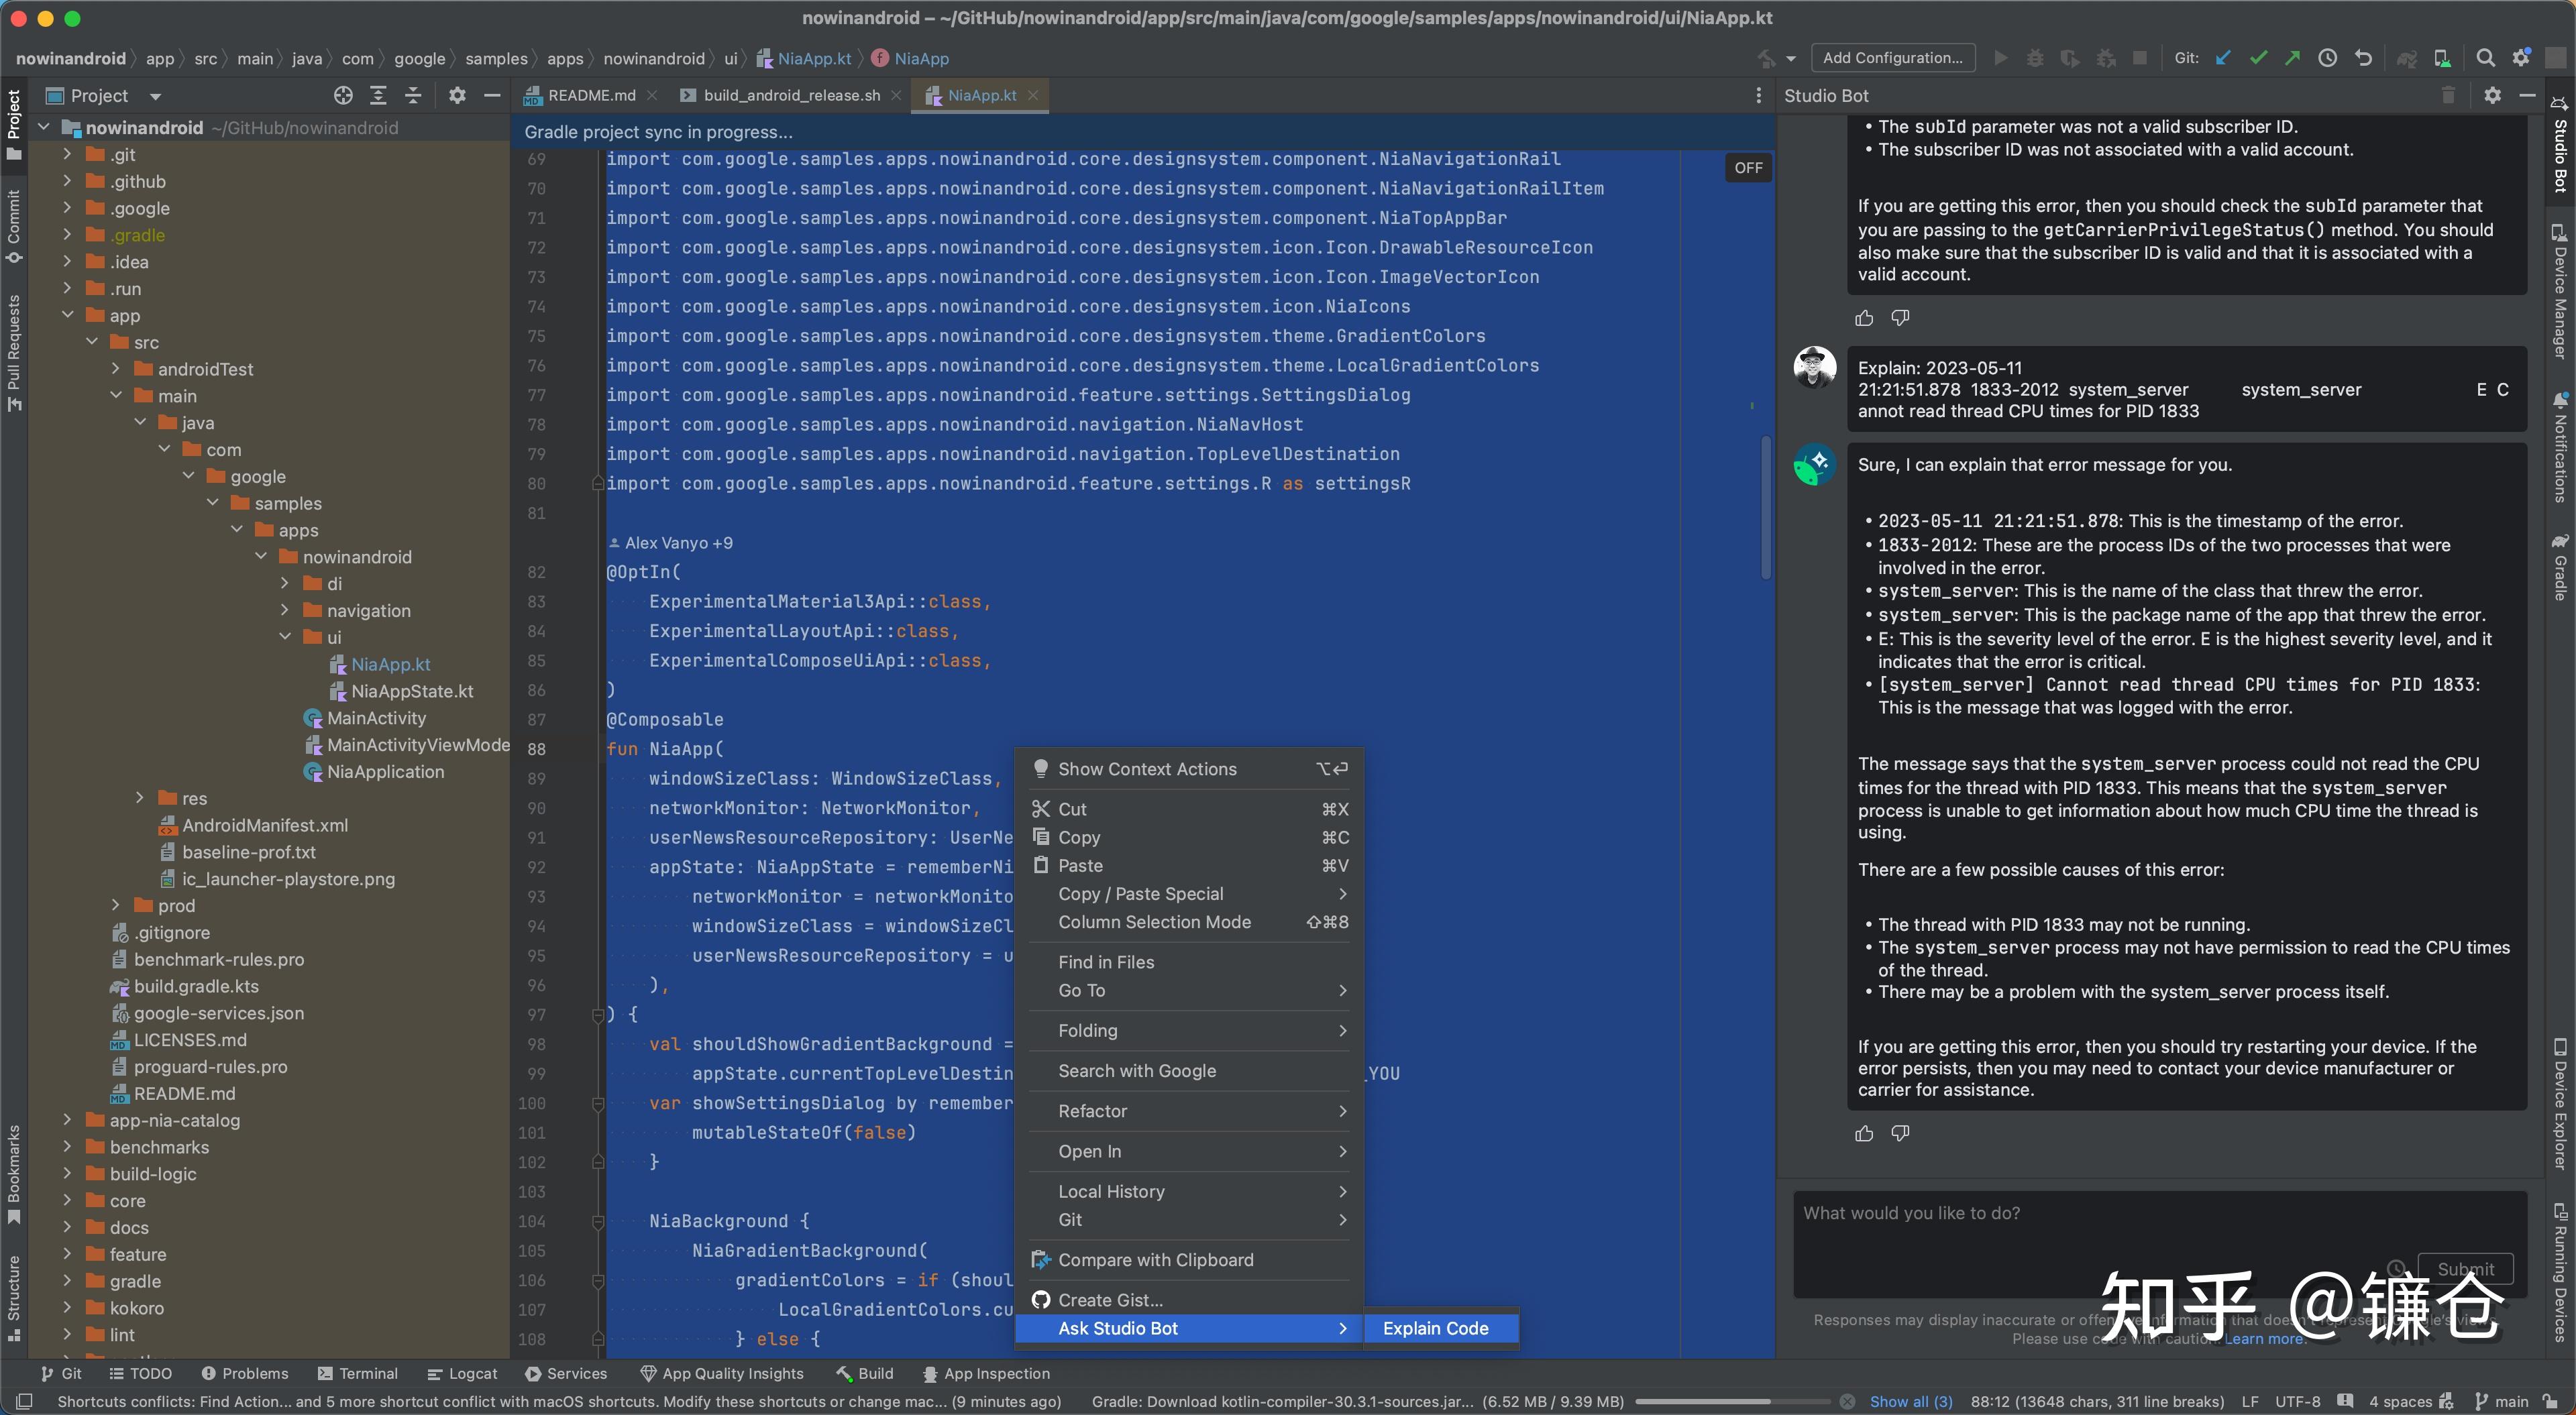
Task: Open Studio Bot settings gear
Action: [2492, 95]
